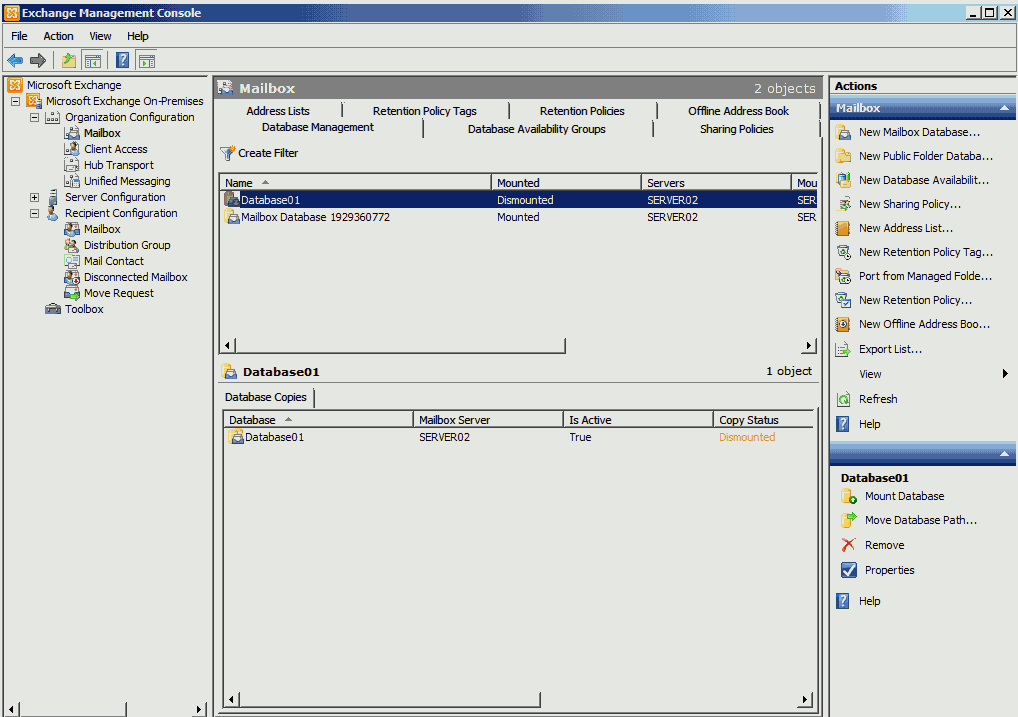The width and height of the screenshot is (1018, 717).
Task: Click the Properties action link
Action: pos(889,570)
